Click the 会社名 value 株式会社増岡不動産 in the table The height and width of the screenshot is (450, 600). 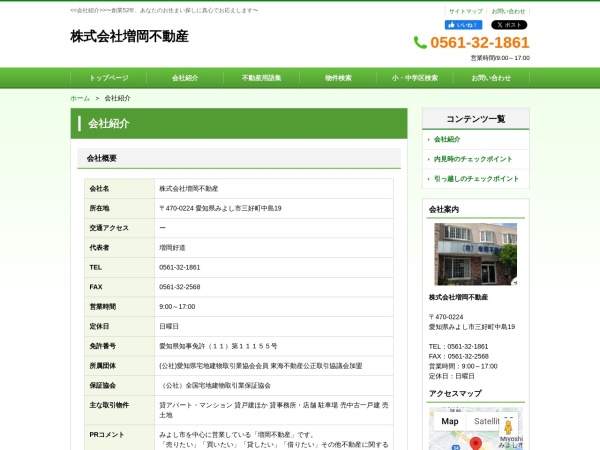(189, 188)
